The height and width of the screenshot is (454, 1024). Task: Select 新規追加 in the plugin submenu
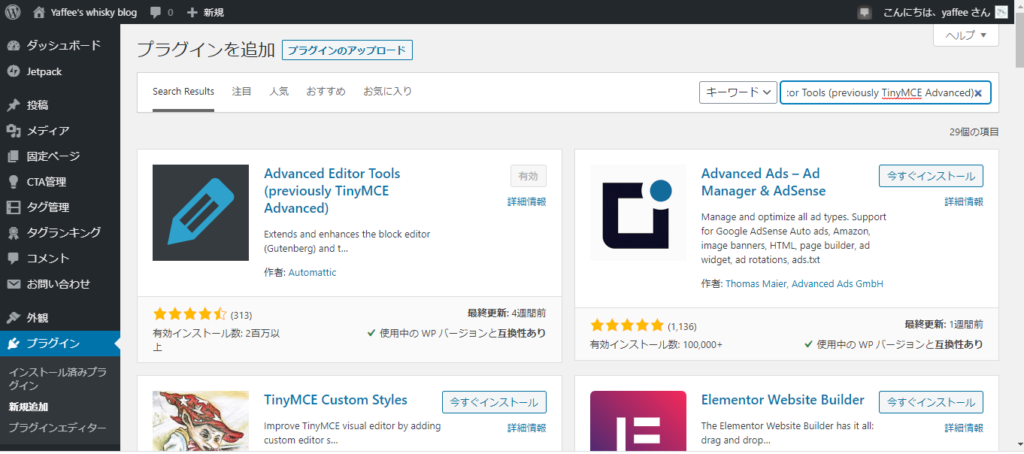28,406
